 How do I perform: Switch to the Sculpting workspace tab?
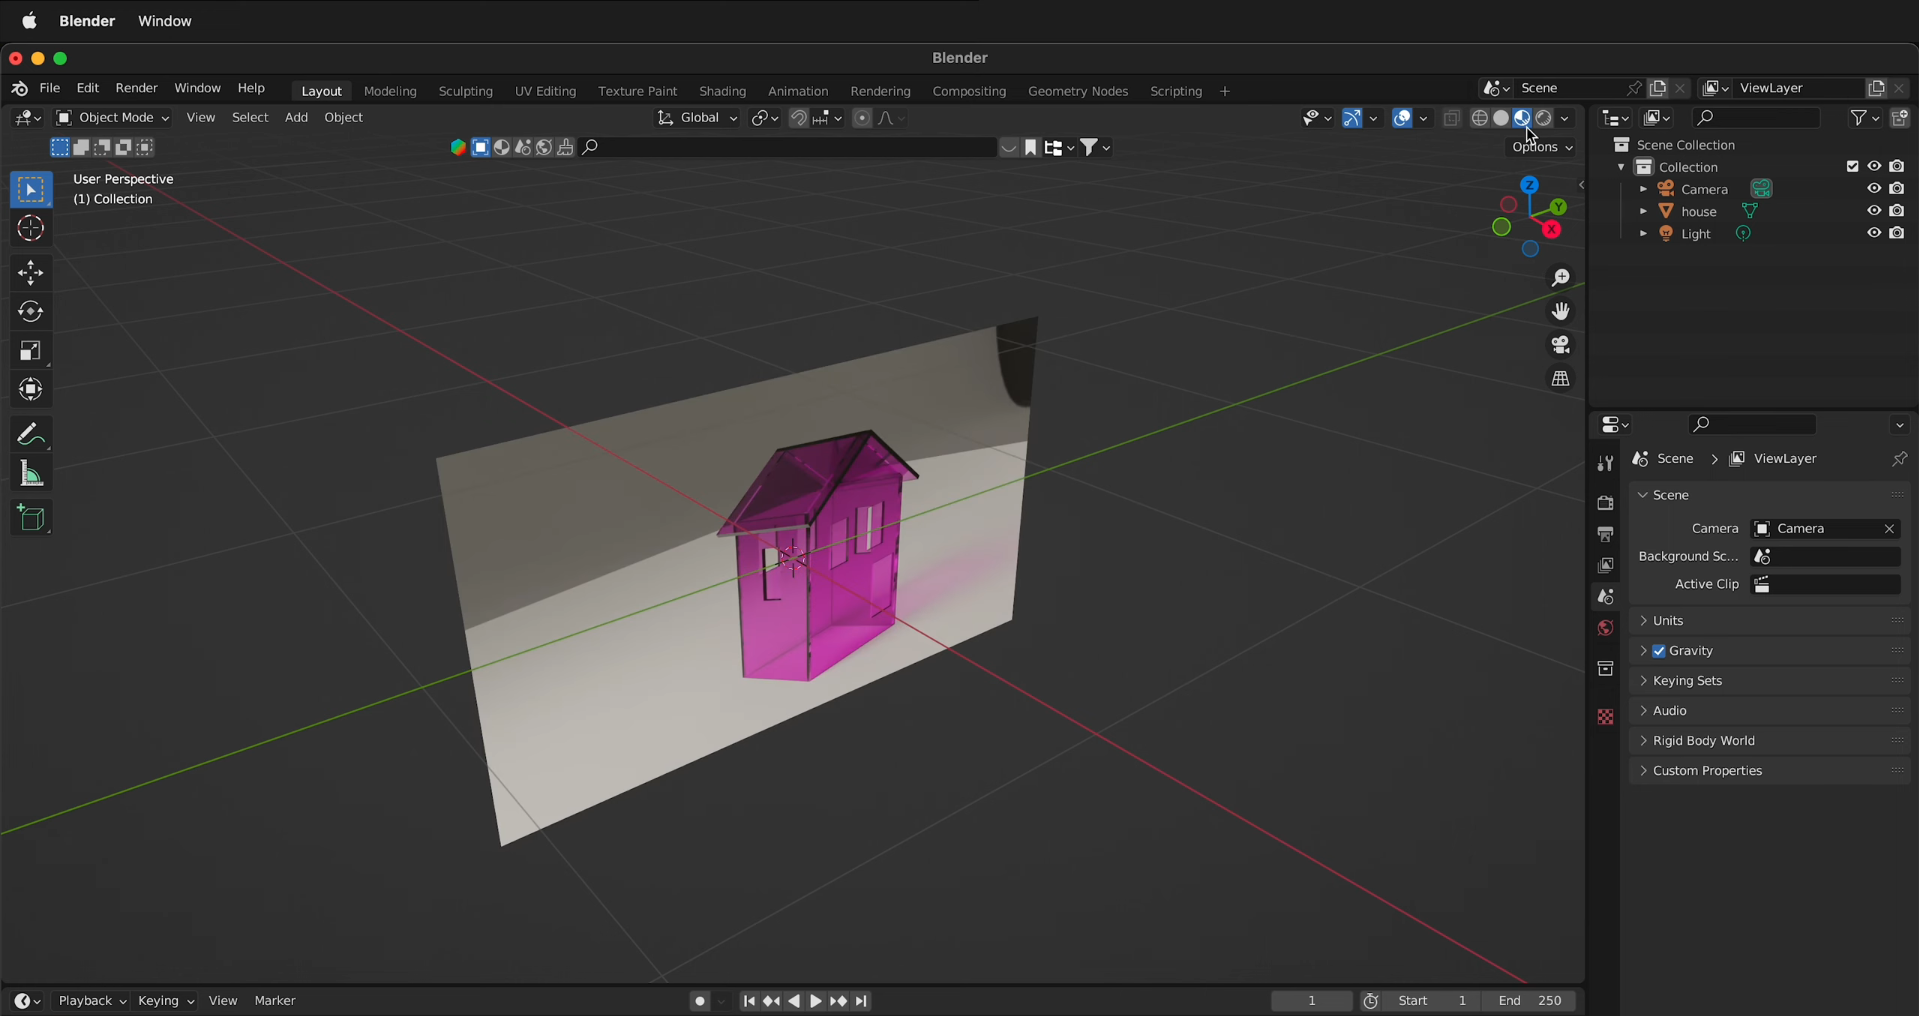465,91
